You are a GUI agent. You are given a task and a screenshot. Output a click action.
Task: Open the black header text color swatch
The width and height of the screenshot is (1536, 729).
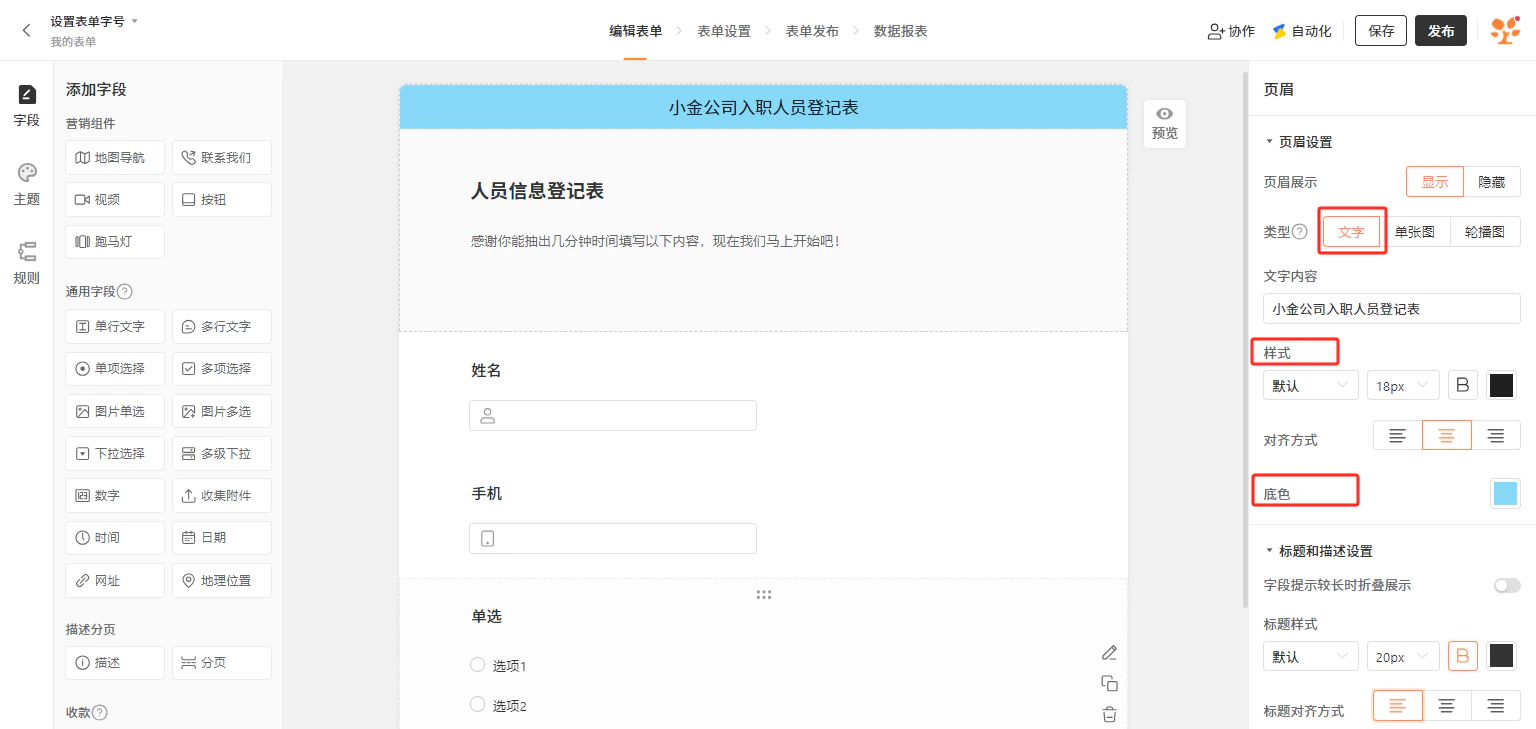click(x=1502, y=385)
